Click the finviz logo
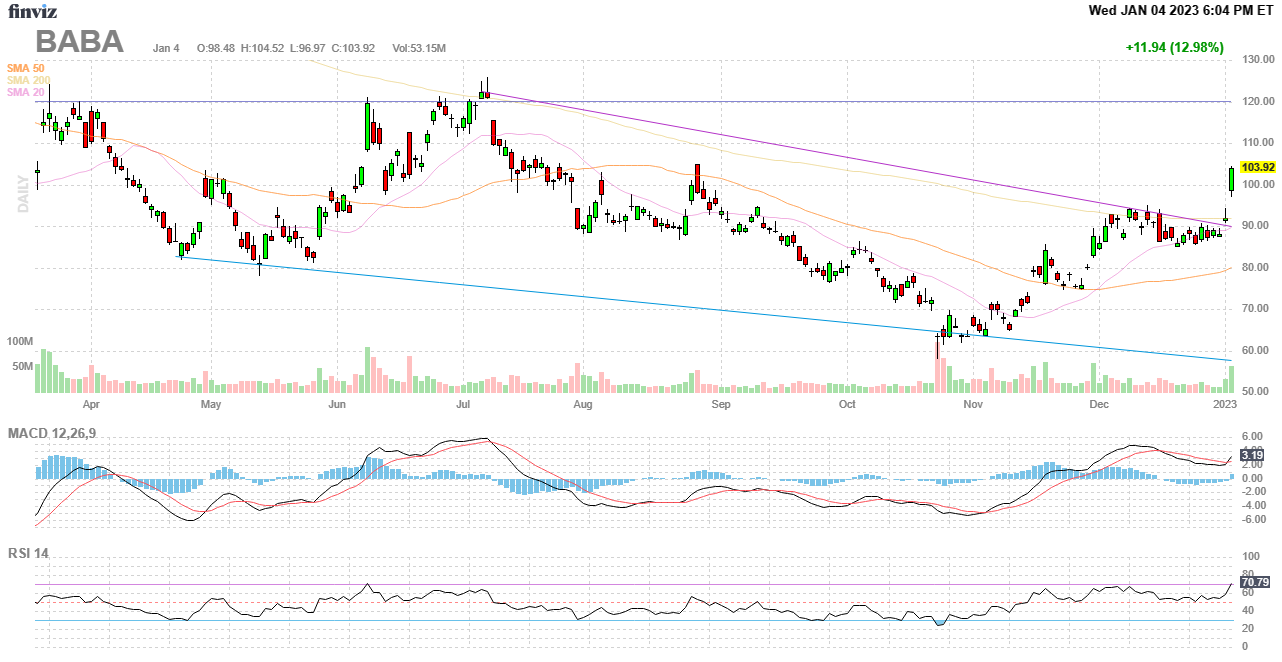The image size is (1282, 662). tap(31, 12)
